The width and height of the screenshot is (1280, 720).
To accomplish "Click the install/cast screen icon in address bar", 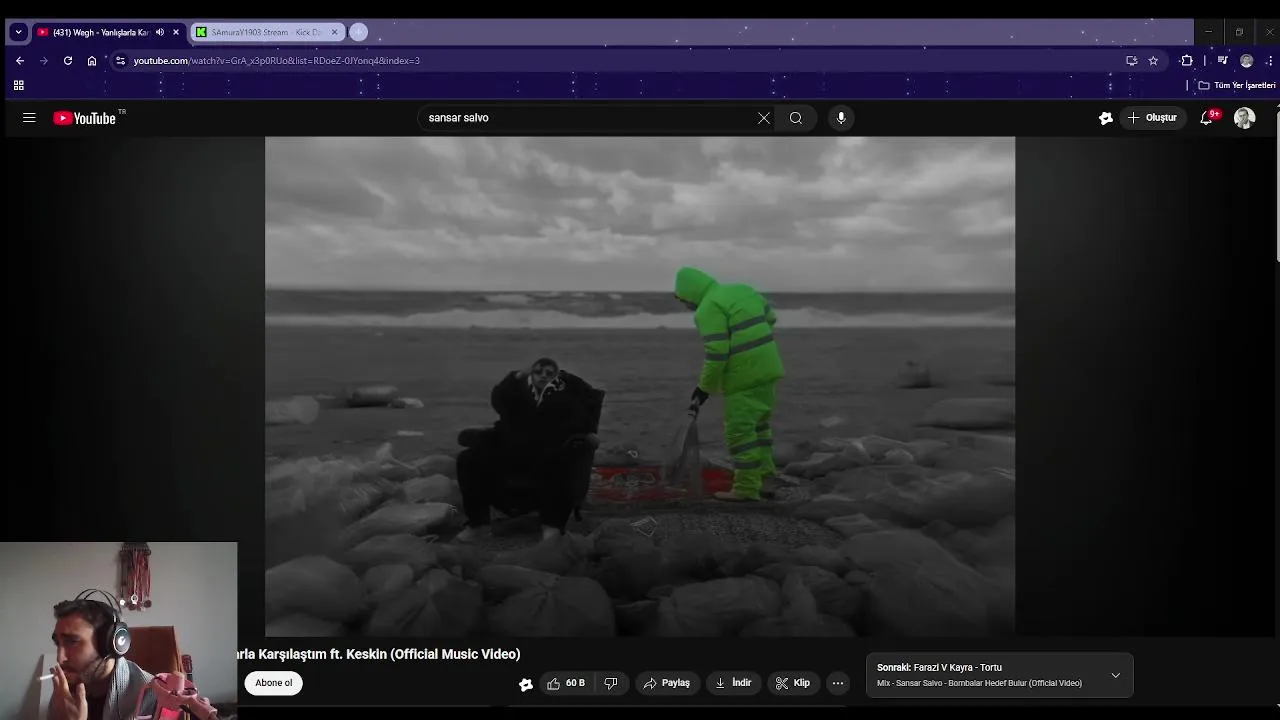I will point(1131,61).
